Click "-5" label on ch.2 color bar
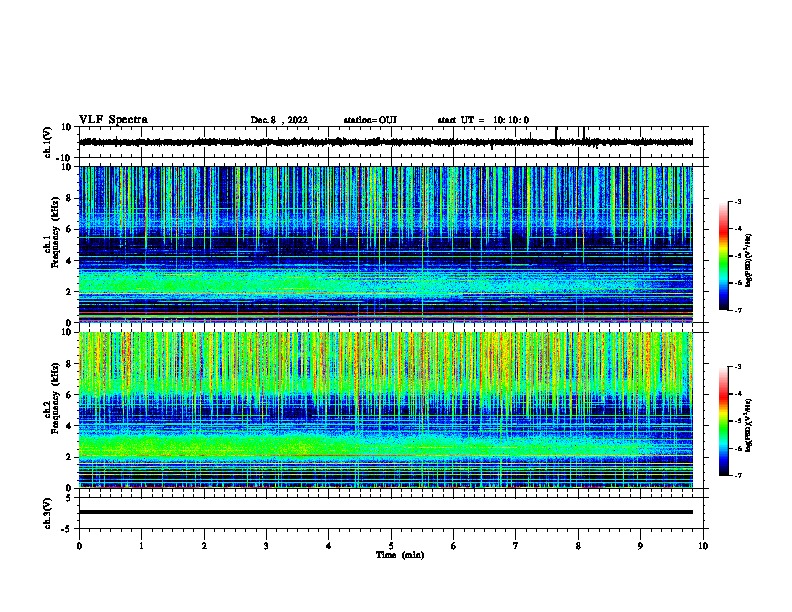 [x=738, y=421]
